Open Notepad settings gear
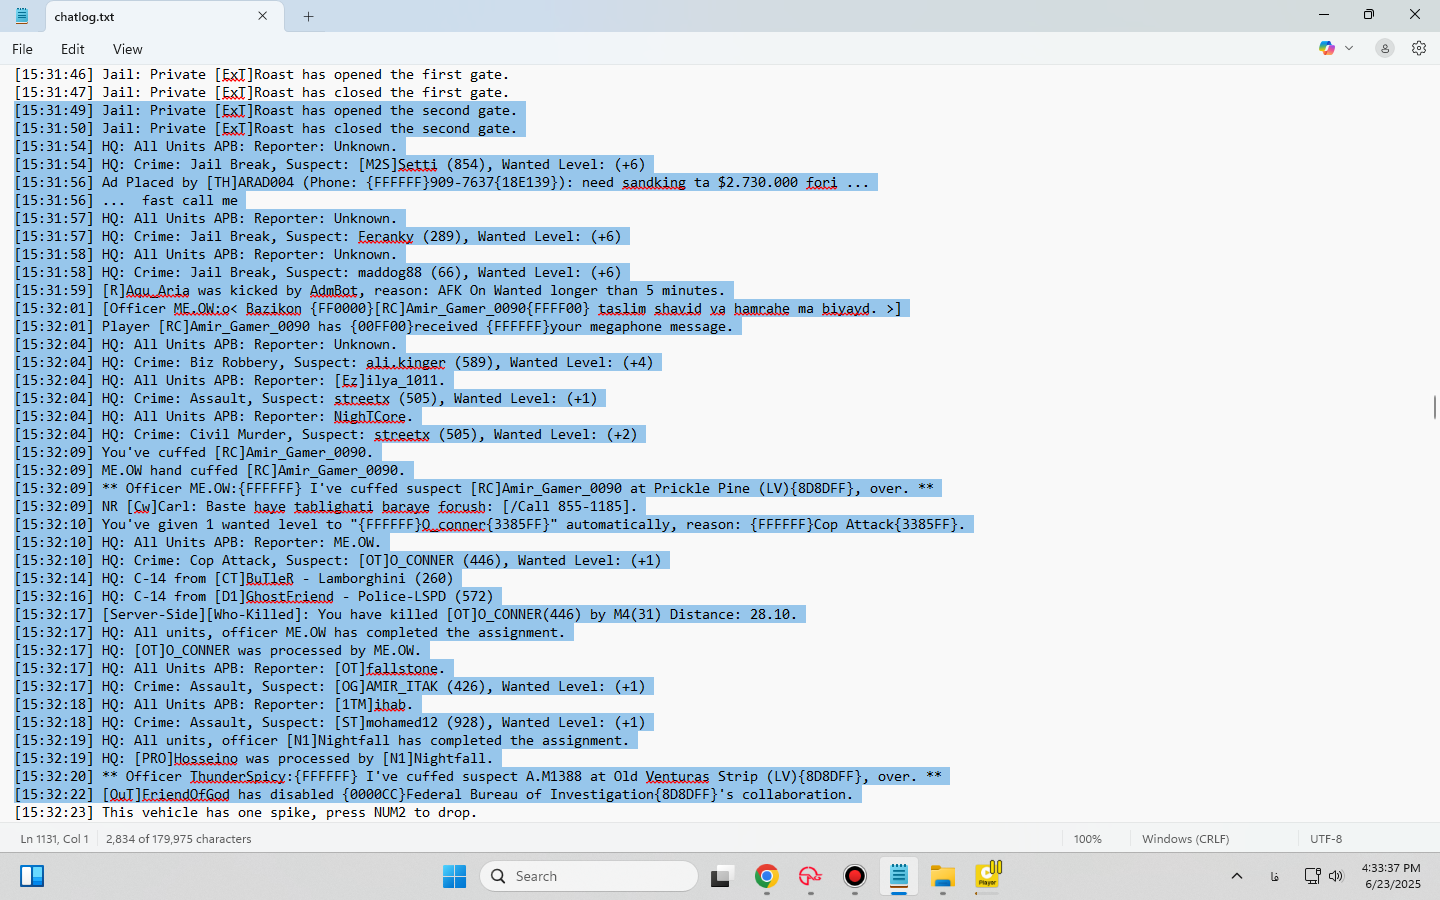The image size is (1440, 900). (x=1419, y=48)
